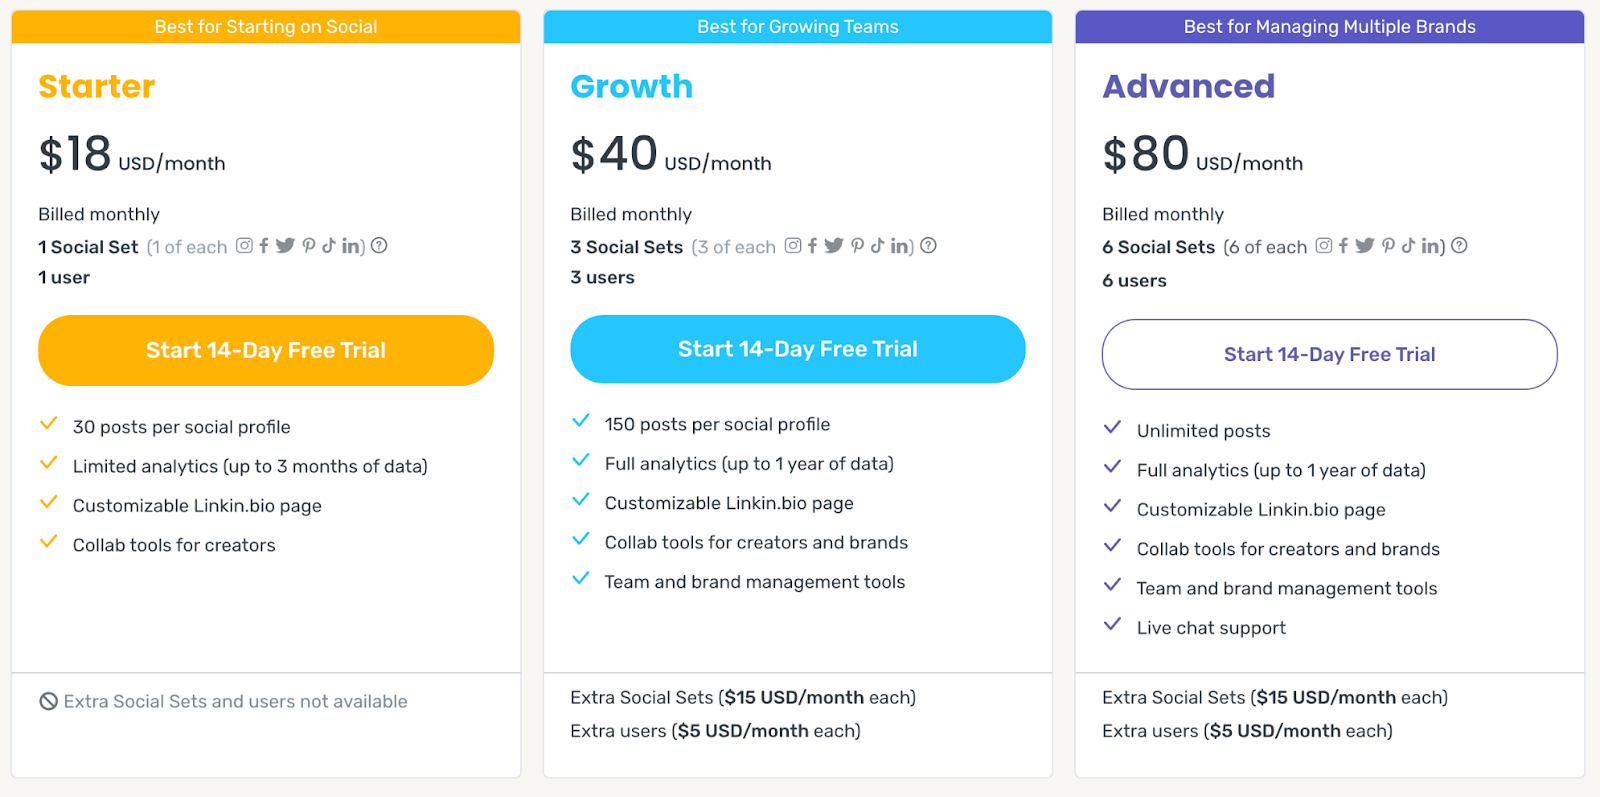
Task: Select the Best for Managing Multiple Brands banner
Action: tap(1330, 27)
